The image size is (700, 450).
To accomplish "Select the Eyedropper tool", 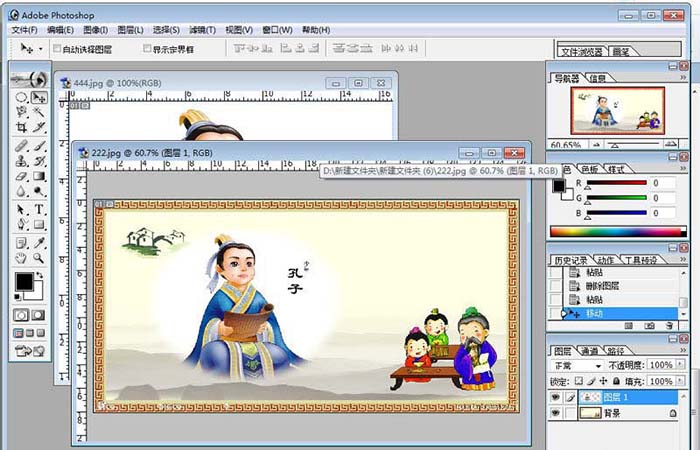I will [x=39, y=243].
